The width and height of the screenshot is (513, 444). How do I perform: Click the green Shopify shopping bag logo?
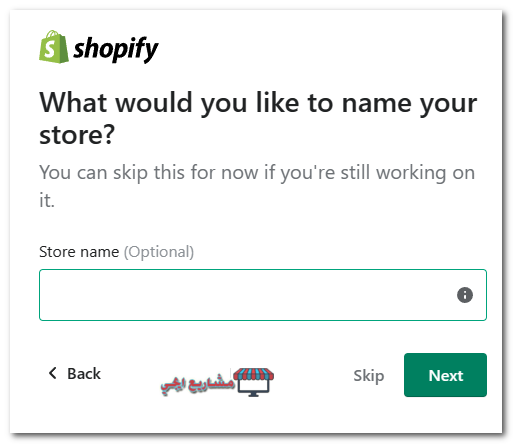coord(54,47)
